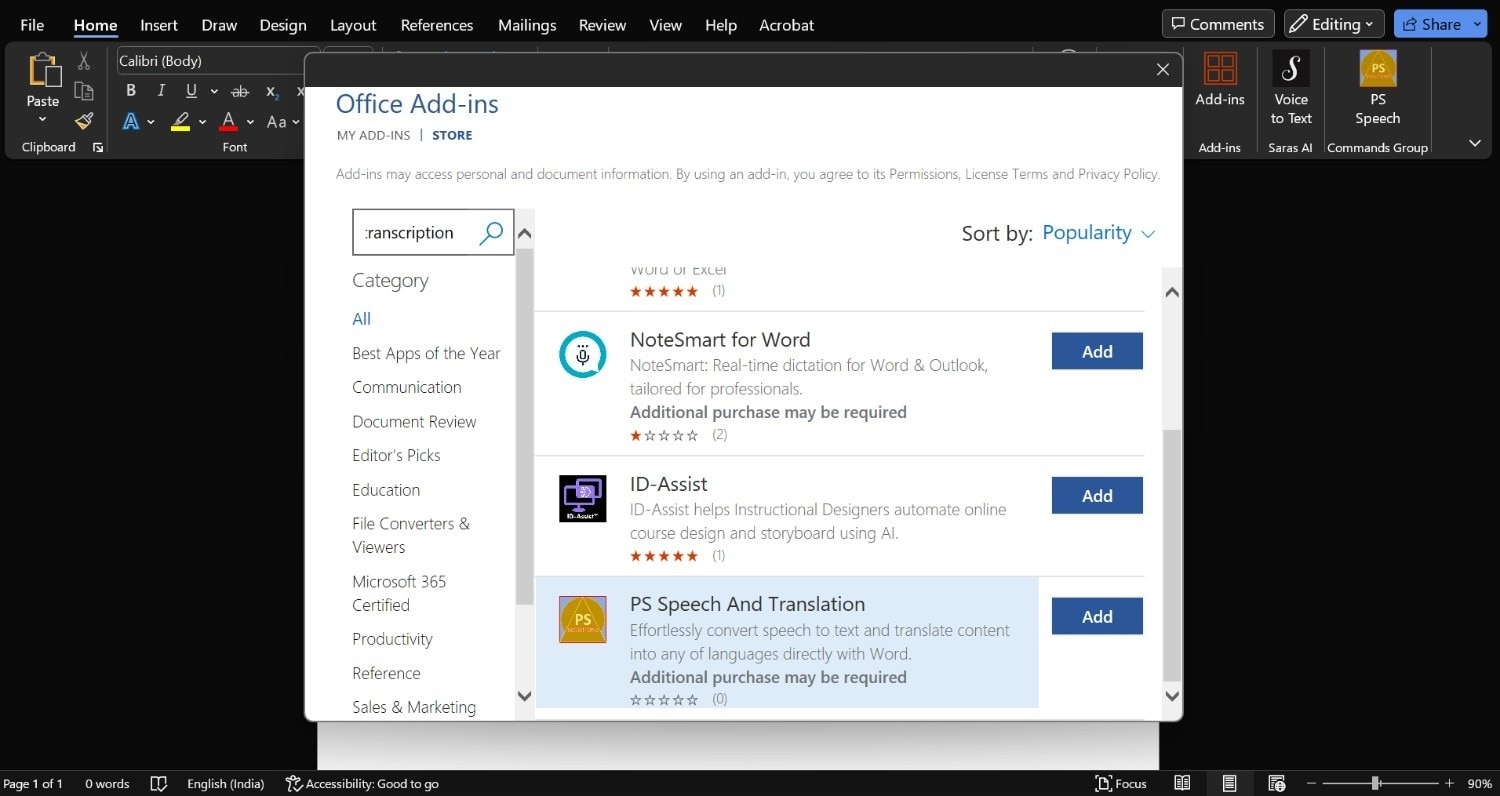
Task: Open the Voice to Text add-in
Action: (x=1290, y=88)
